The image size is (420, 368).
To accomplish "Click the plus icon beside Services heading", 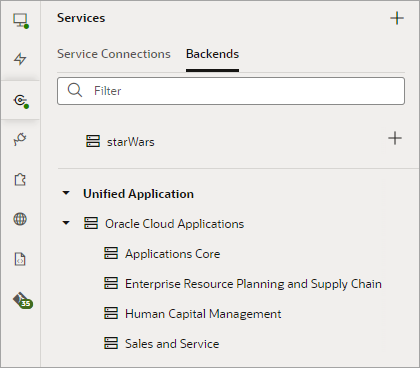I will coord(397,18).
